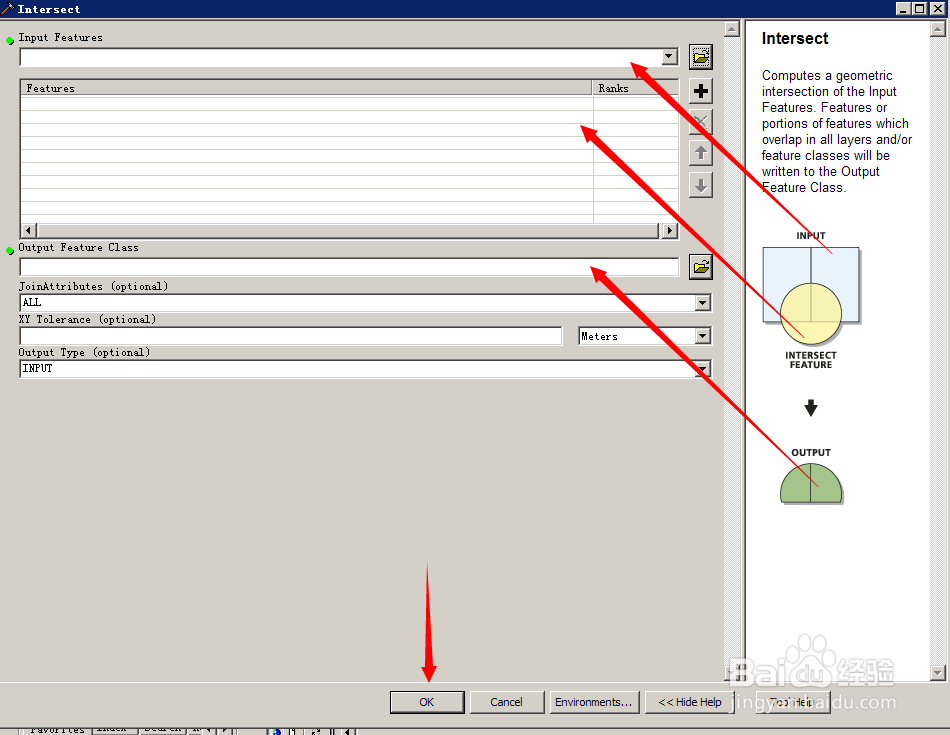Open the Meters units dropdown
This screenshot has height=735, width=950.
tap(703, 336)
